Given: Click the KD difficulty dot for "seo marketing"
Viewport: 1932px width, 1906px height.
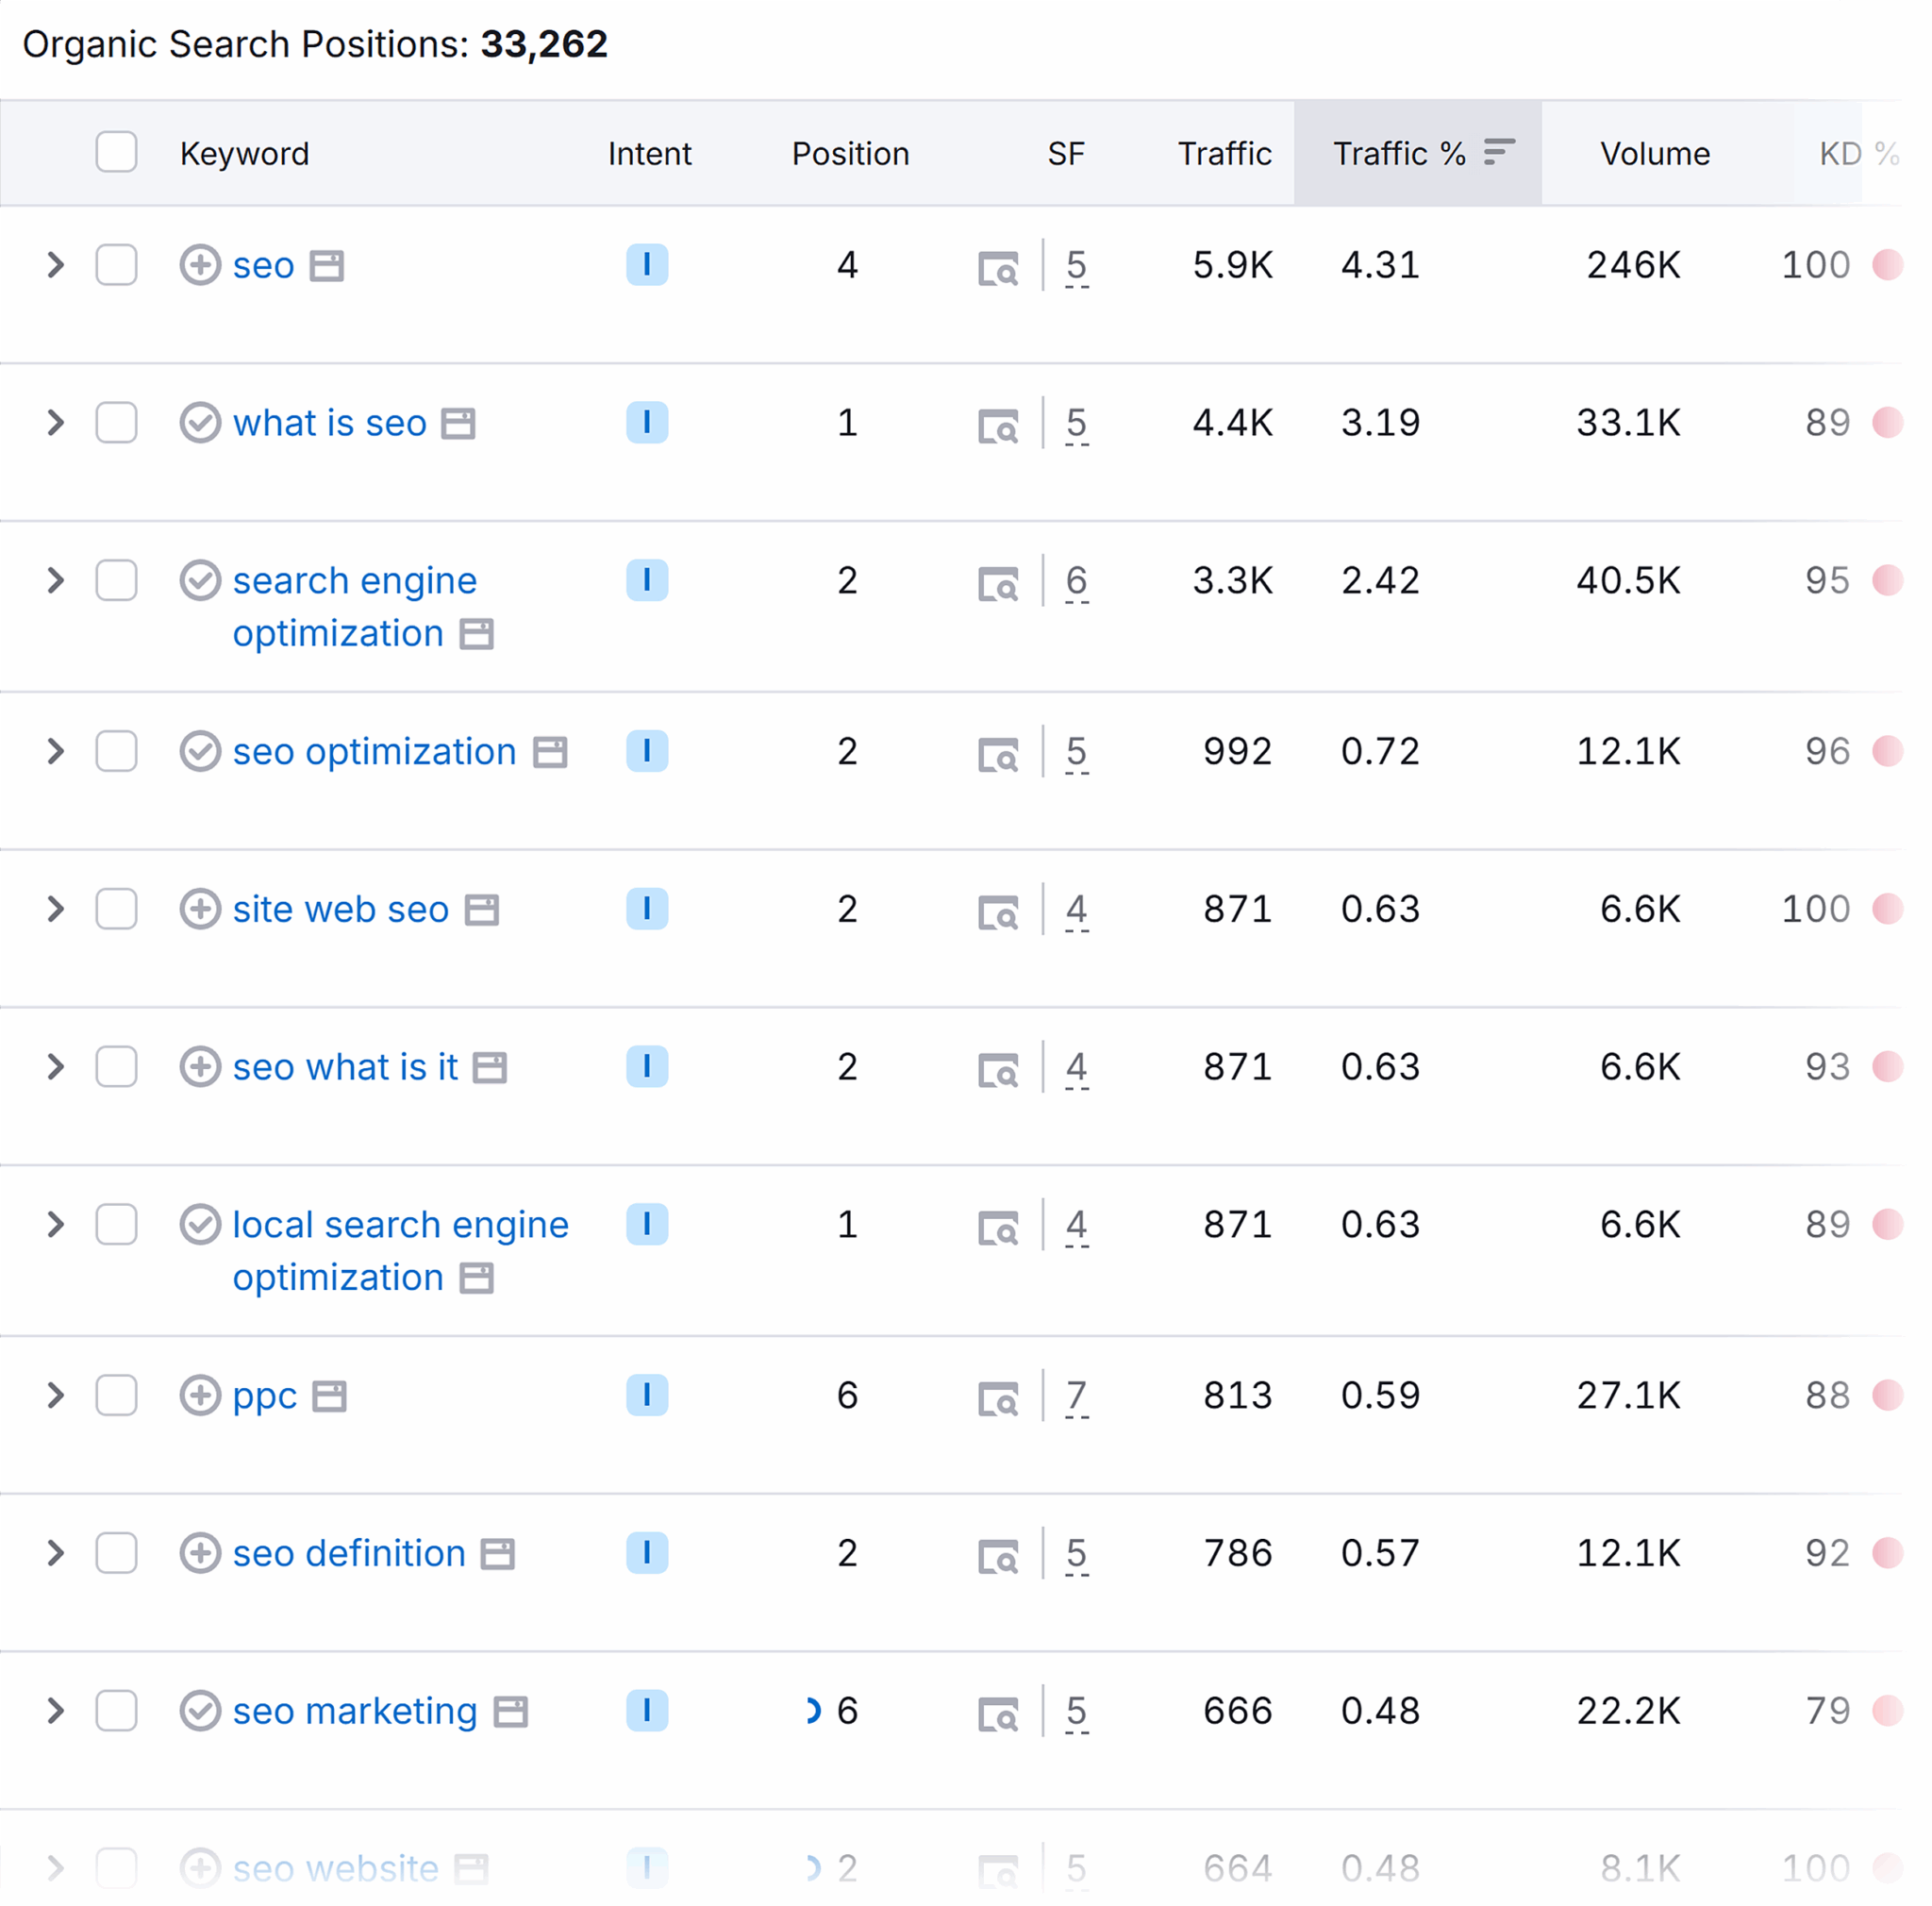Looking at the screenshot, I should (x=1888, y=1711).
